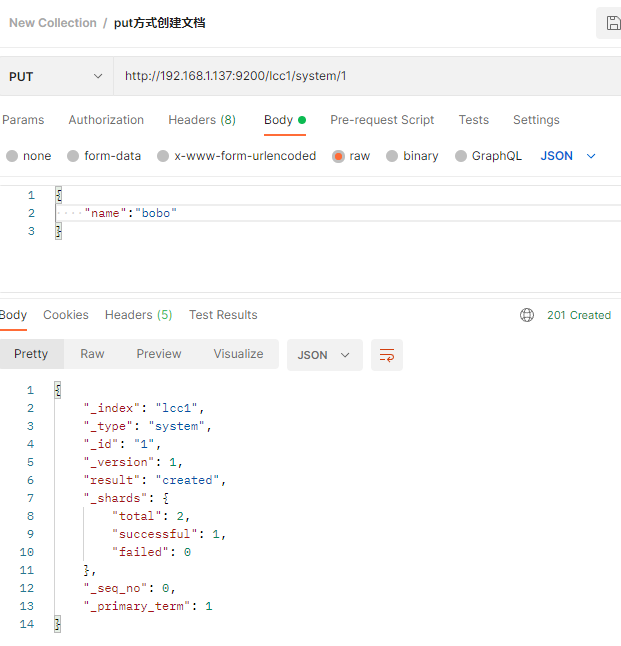Click the wrap lines icon in response
The image size is (621, 646).
[x=386, y=355]
